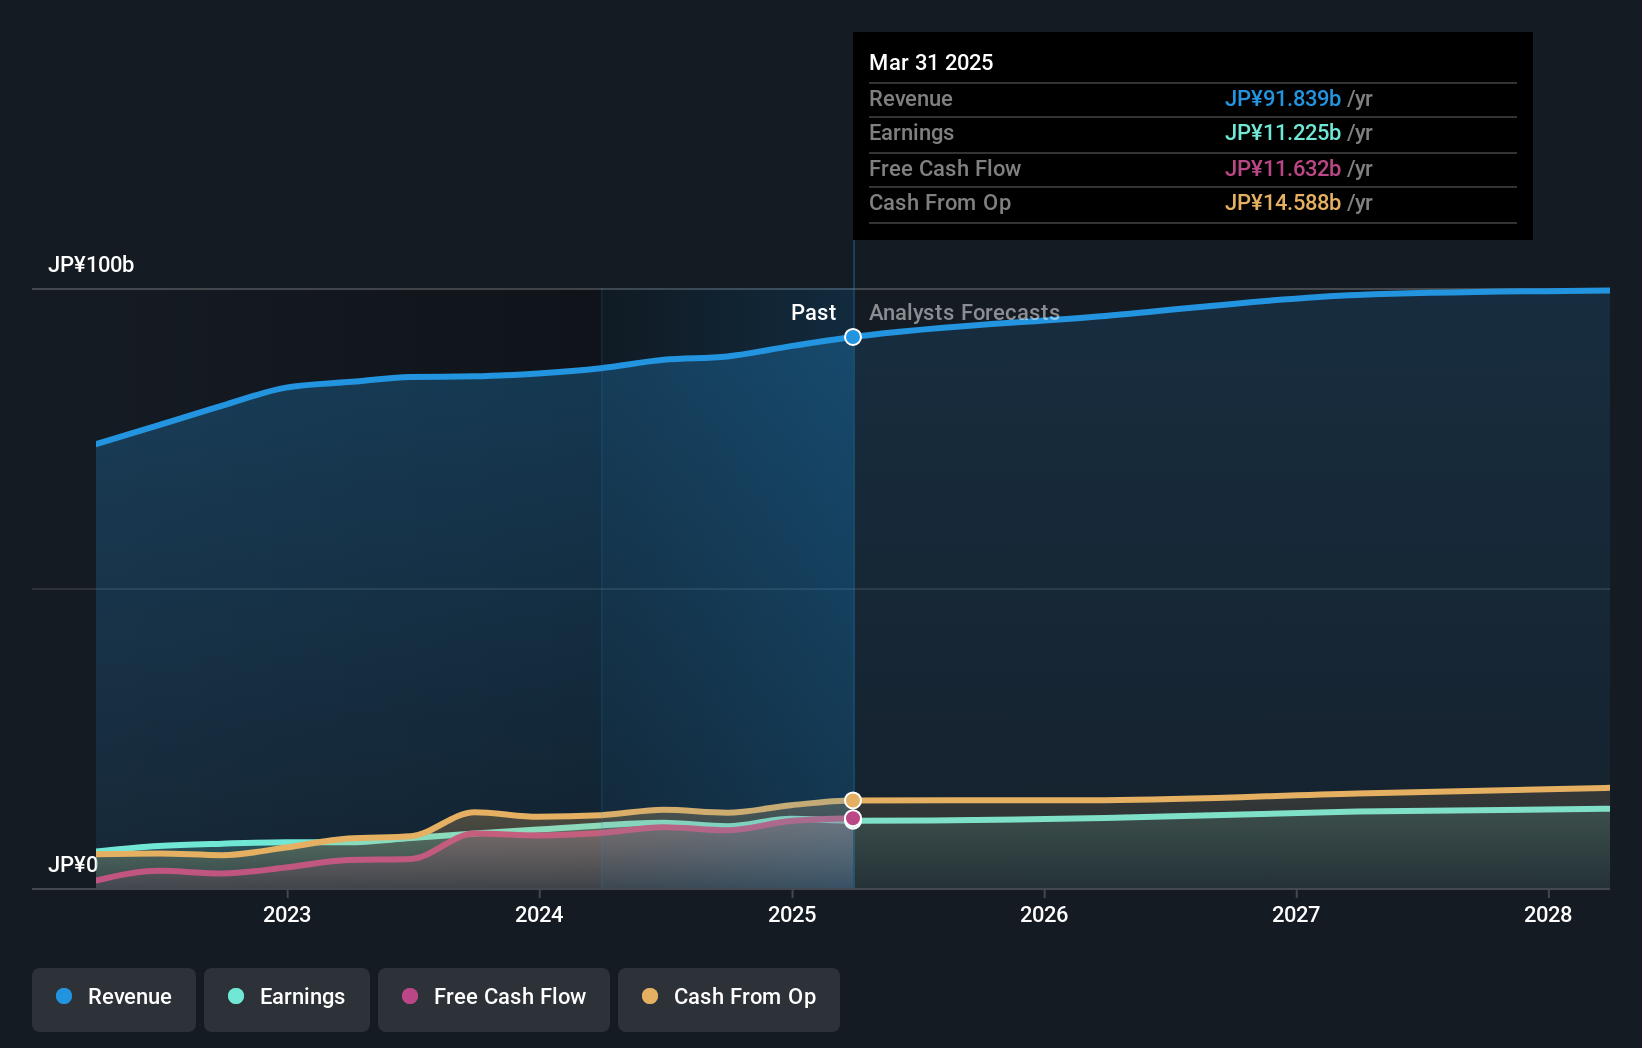Click the Earnings marker under the tooltip
The height and width of the screenshot is (1048, 1642).
click(x=853, y=824)
